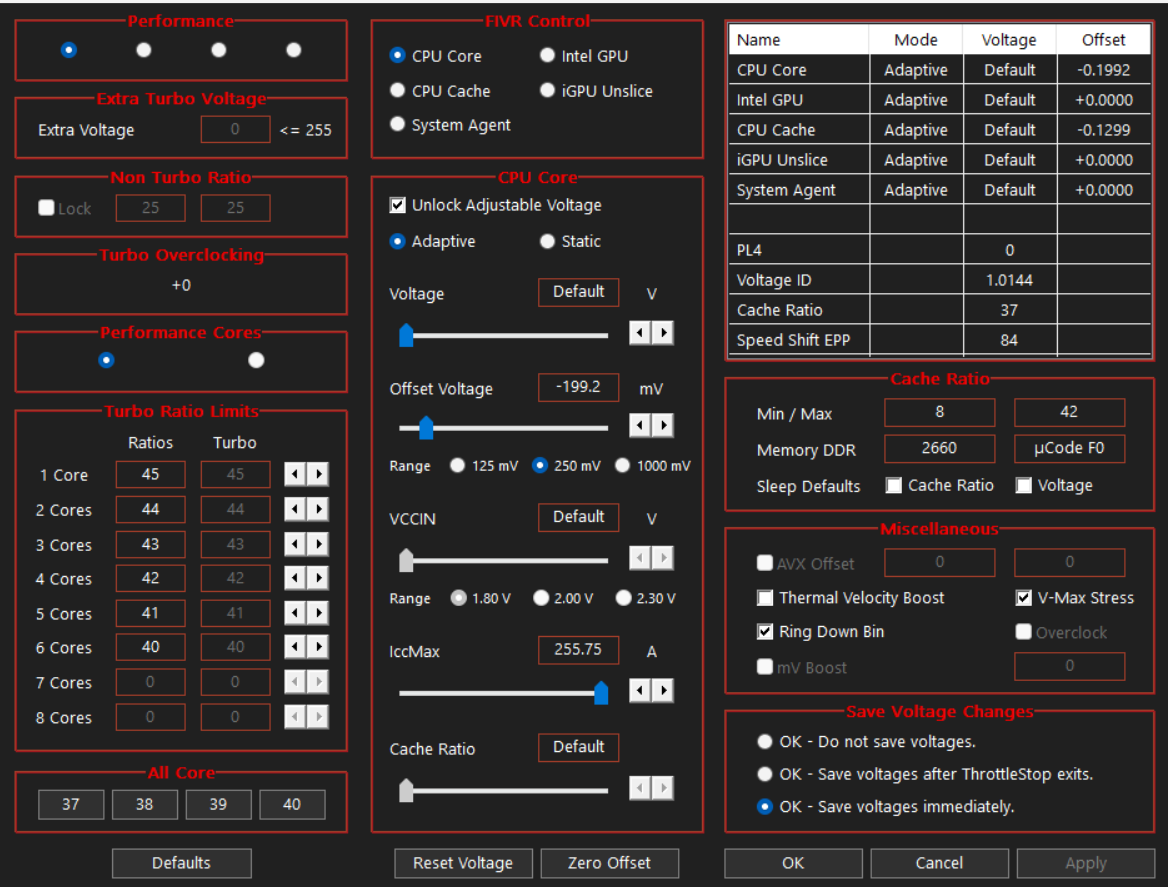The width and height of the screenshot is (1168, 887).
Task: Increase IccMax with right arrow
Action: (663, 690)
